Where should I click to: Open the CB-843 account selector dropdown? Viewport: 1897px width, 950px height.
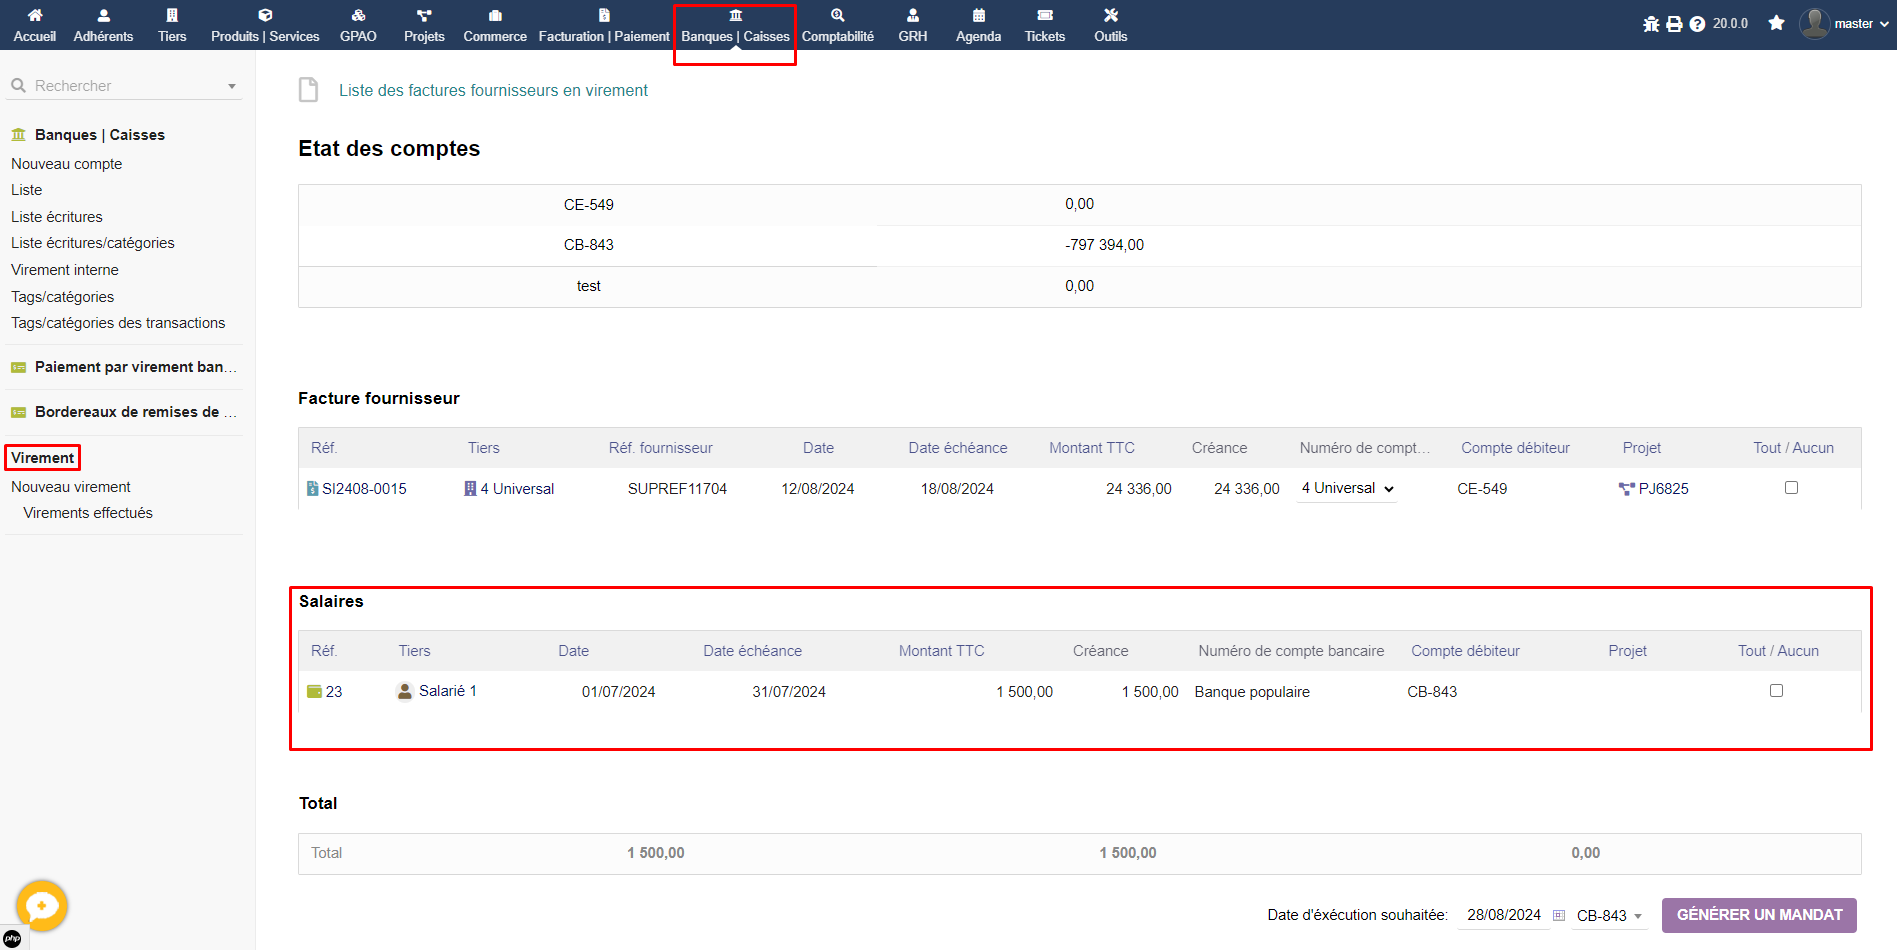(x=1609, y=916)
